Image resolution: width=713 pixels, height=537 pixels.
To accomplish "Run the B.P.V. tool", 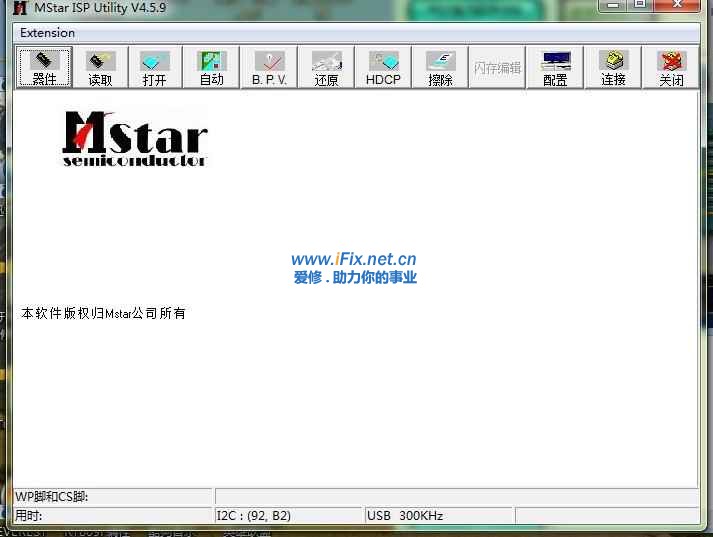I will click(269, 68).
